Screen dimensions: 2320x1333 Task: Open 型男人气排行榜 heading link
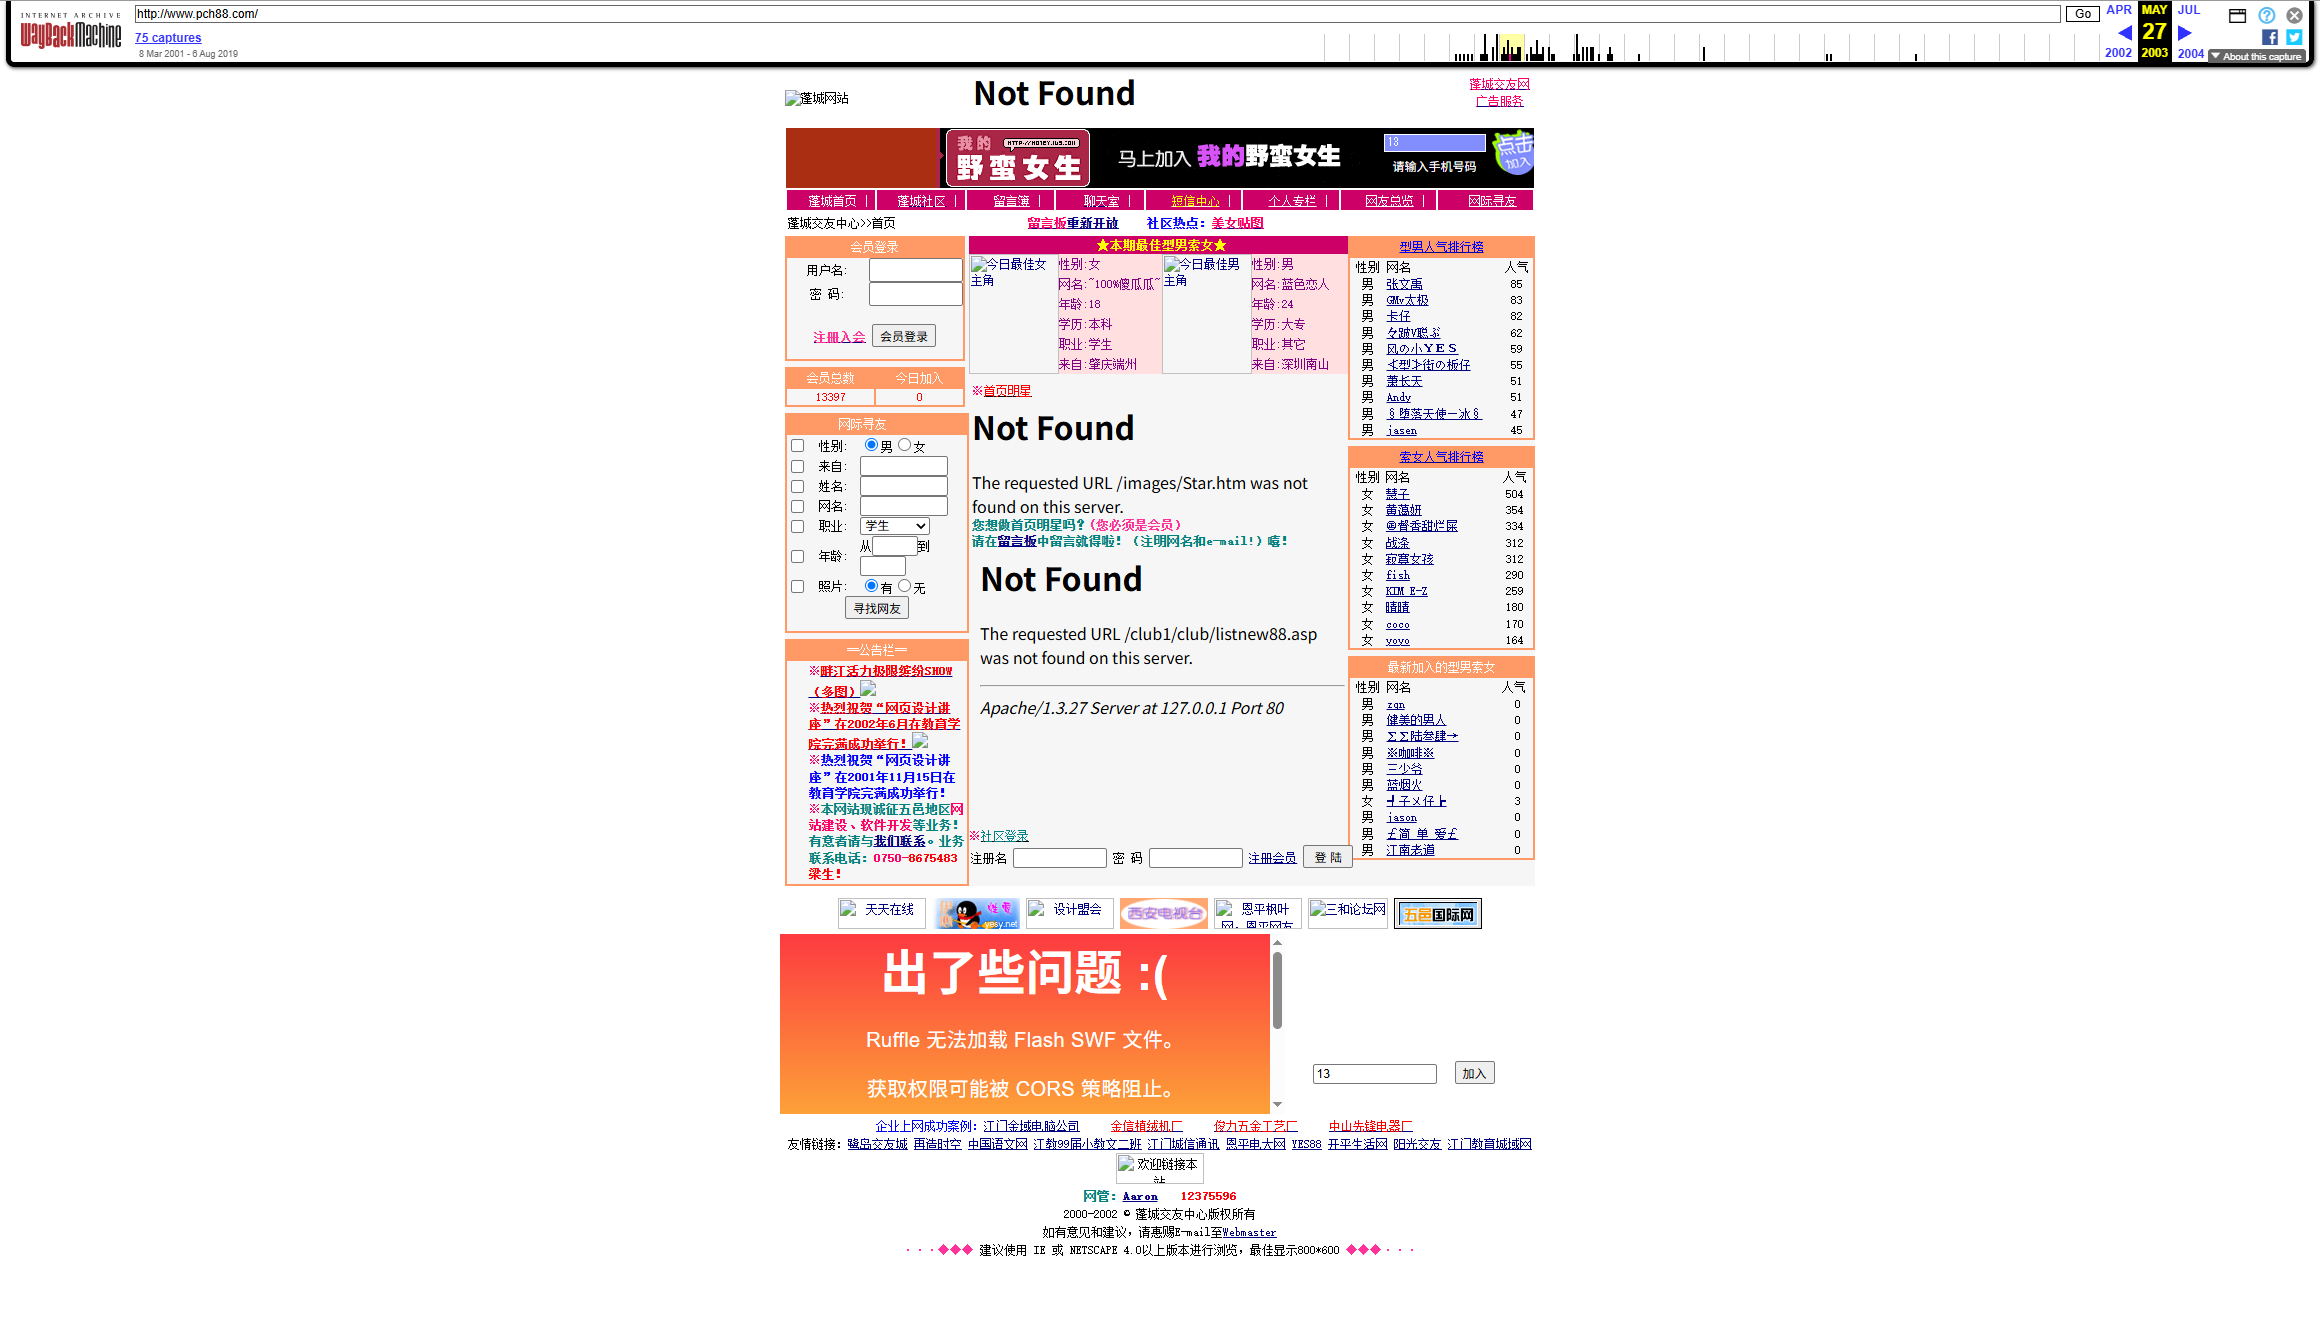click(x=1441, y=246)
